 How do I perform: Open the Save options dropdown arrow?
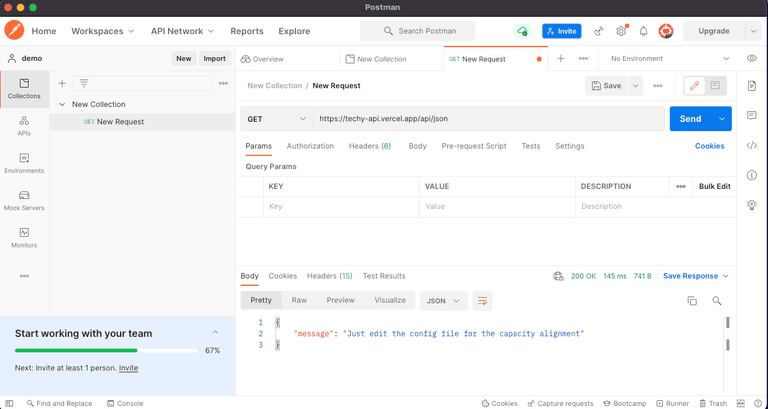pos(635,86)
